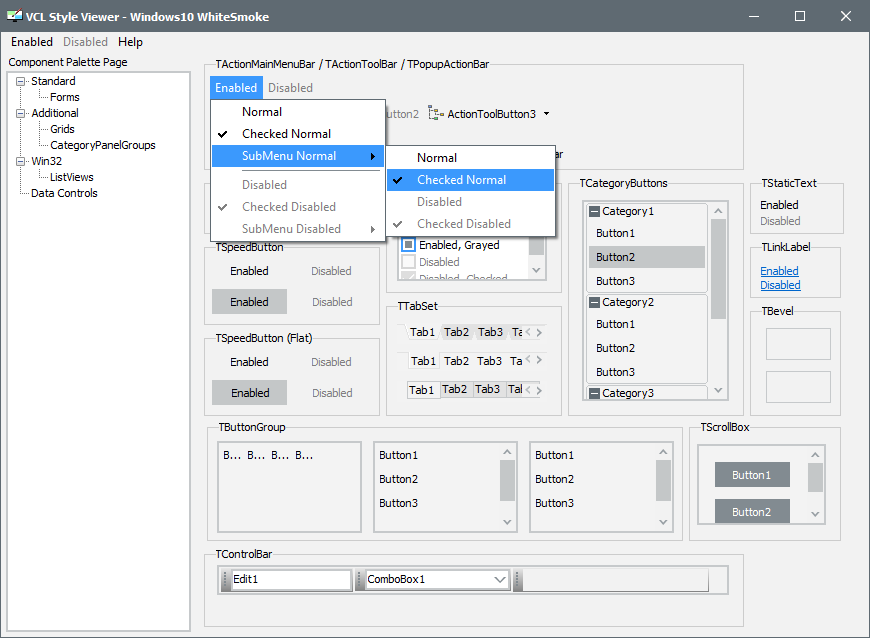Viewport: 870px width, 638px height.
Task: Click the Disabled TLinkLabel link
Action: point(780,285)
